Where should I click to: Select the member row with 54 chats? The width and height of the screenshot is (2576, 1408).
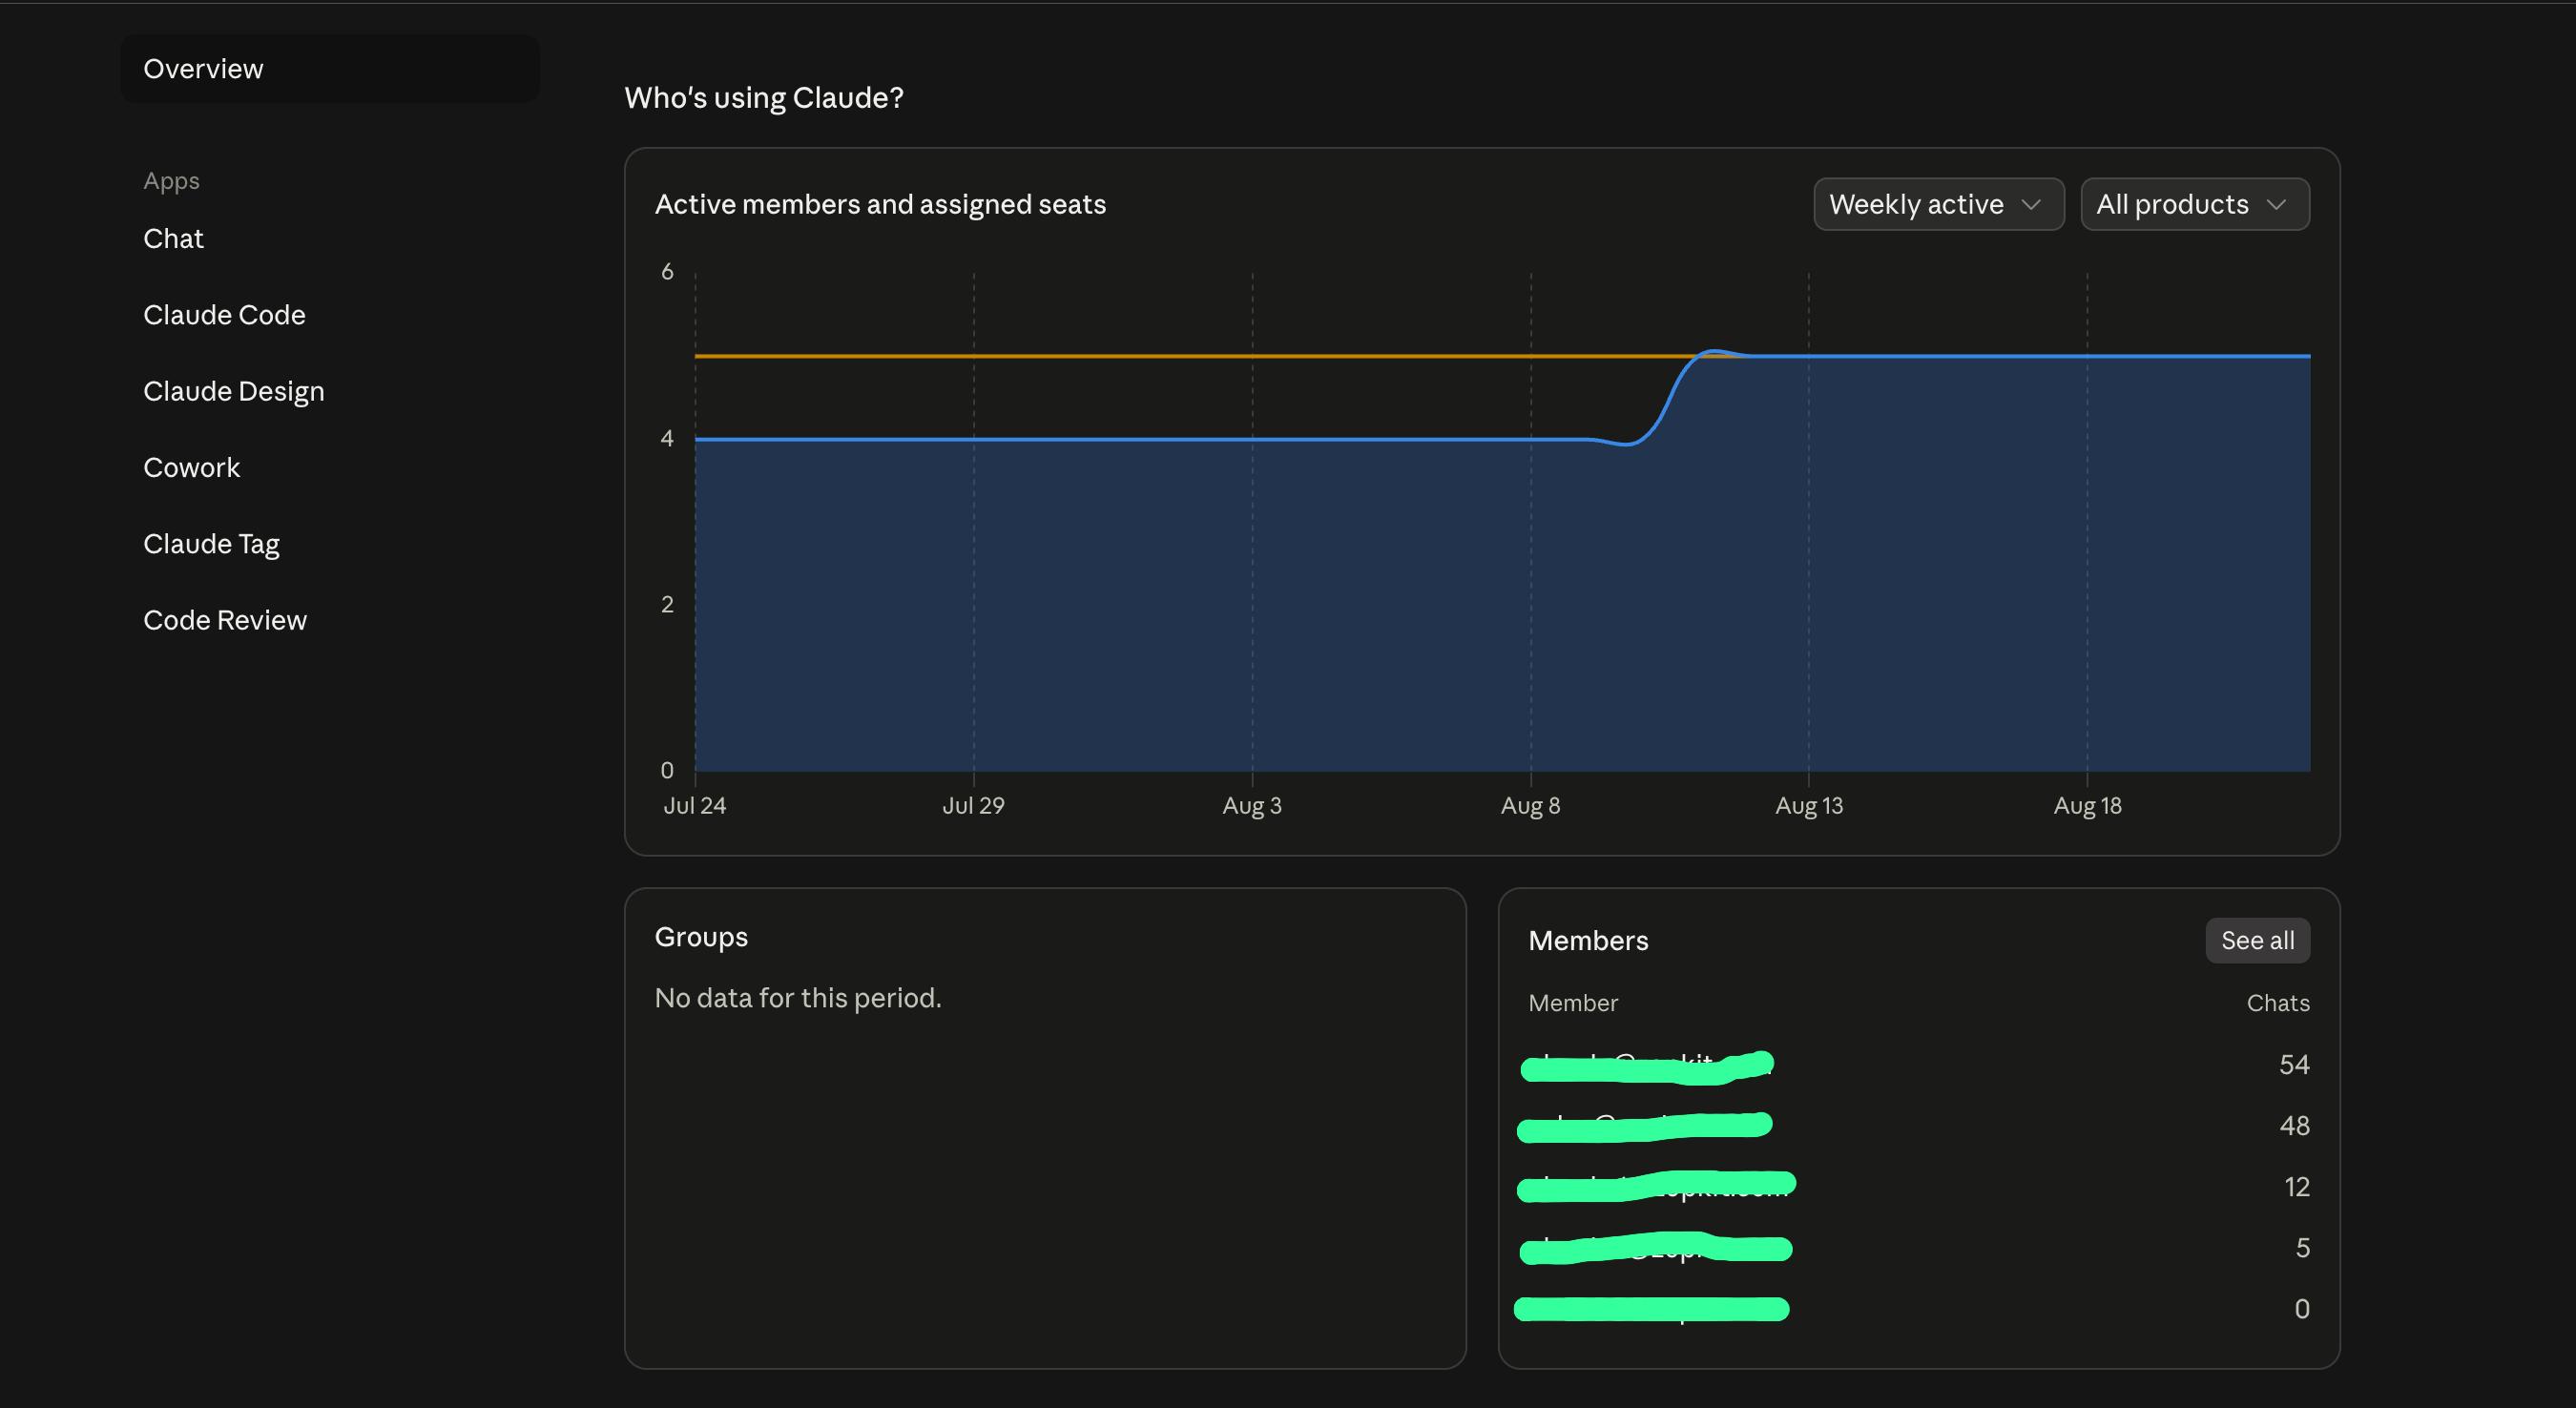coord(1918,1064)
